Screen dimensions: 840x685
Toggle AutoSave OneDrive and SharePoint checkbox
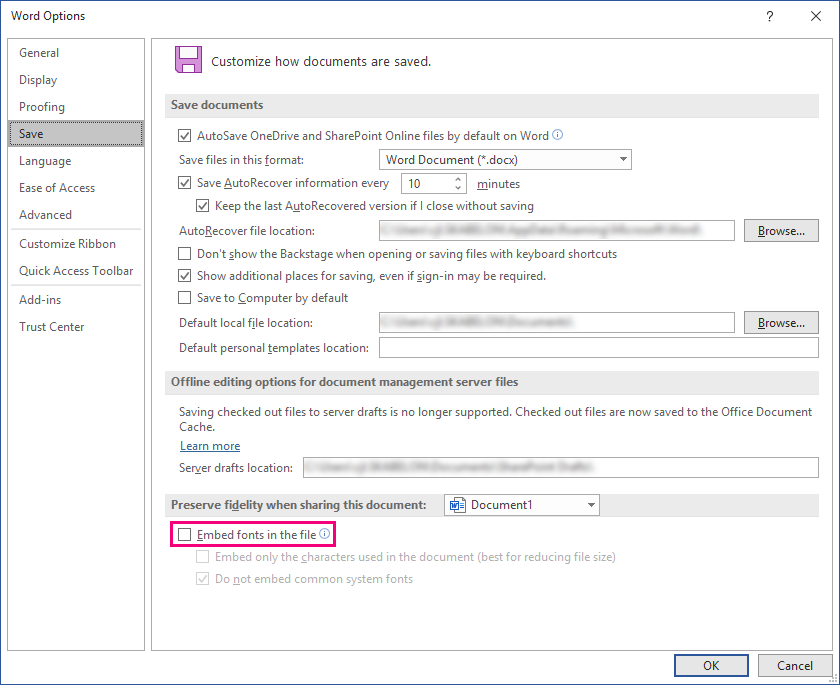[184, 136]
